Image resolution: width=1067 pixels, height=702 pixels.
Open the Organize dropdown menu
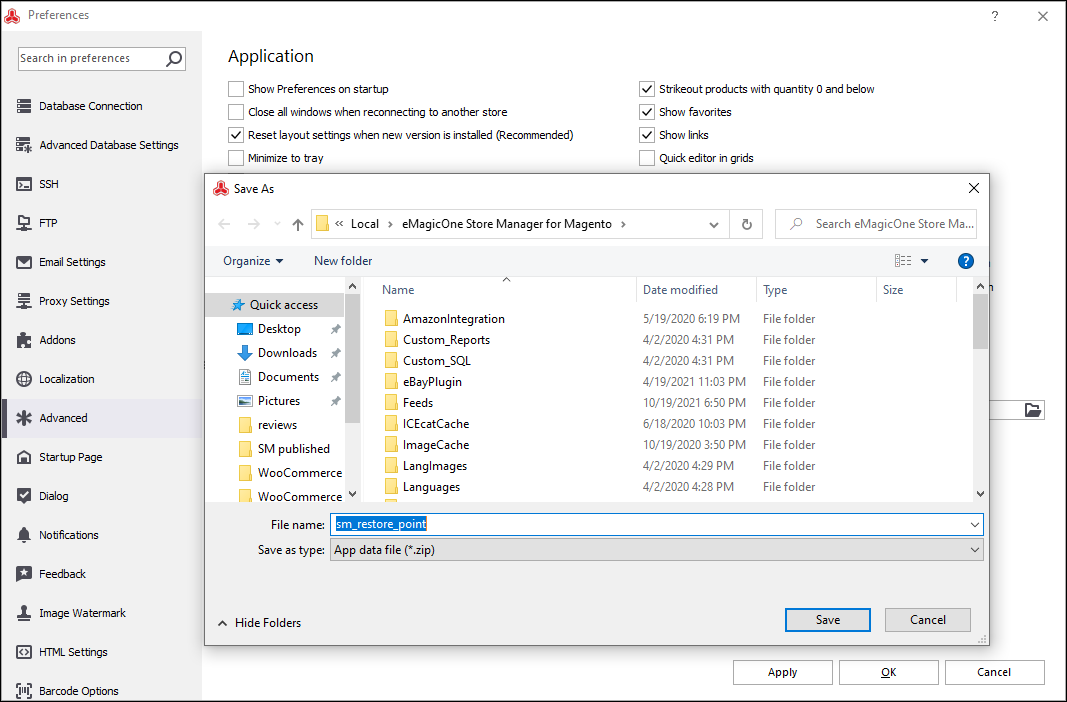coord(253,261)
